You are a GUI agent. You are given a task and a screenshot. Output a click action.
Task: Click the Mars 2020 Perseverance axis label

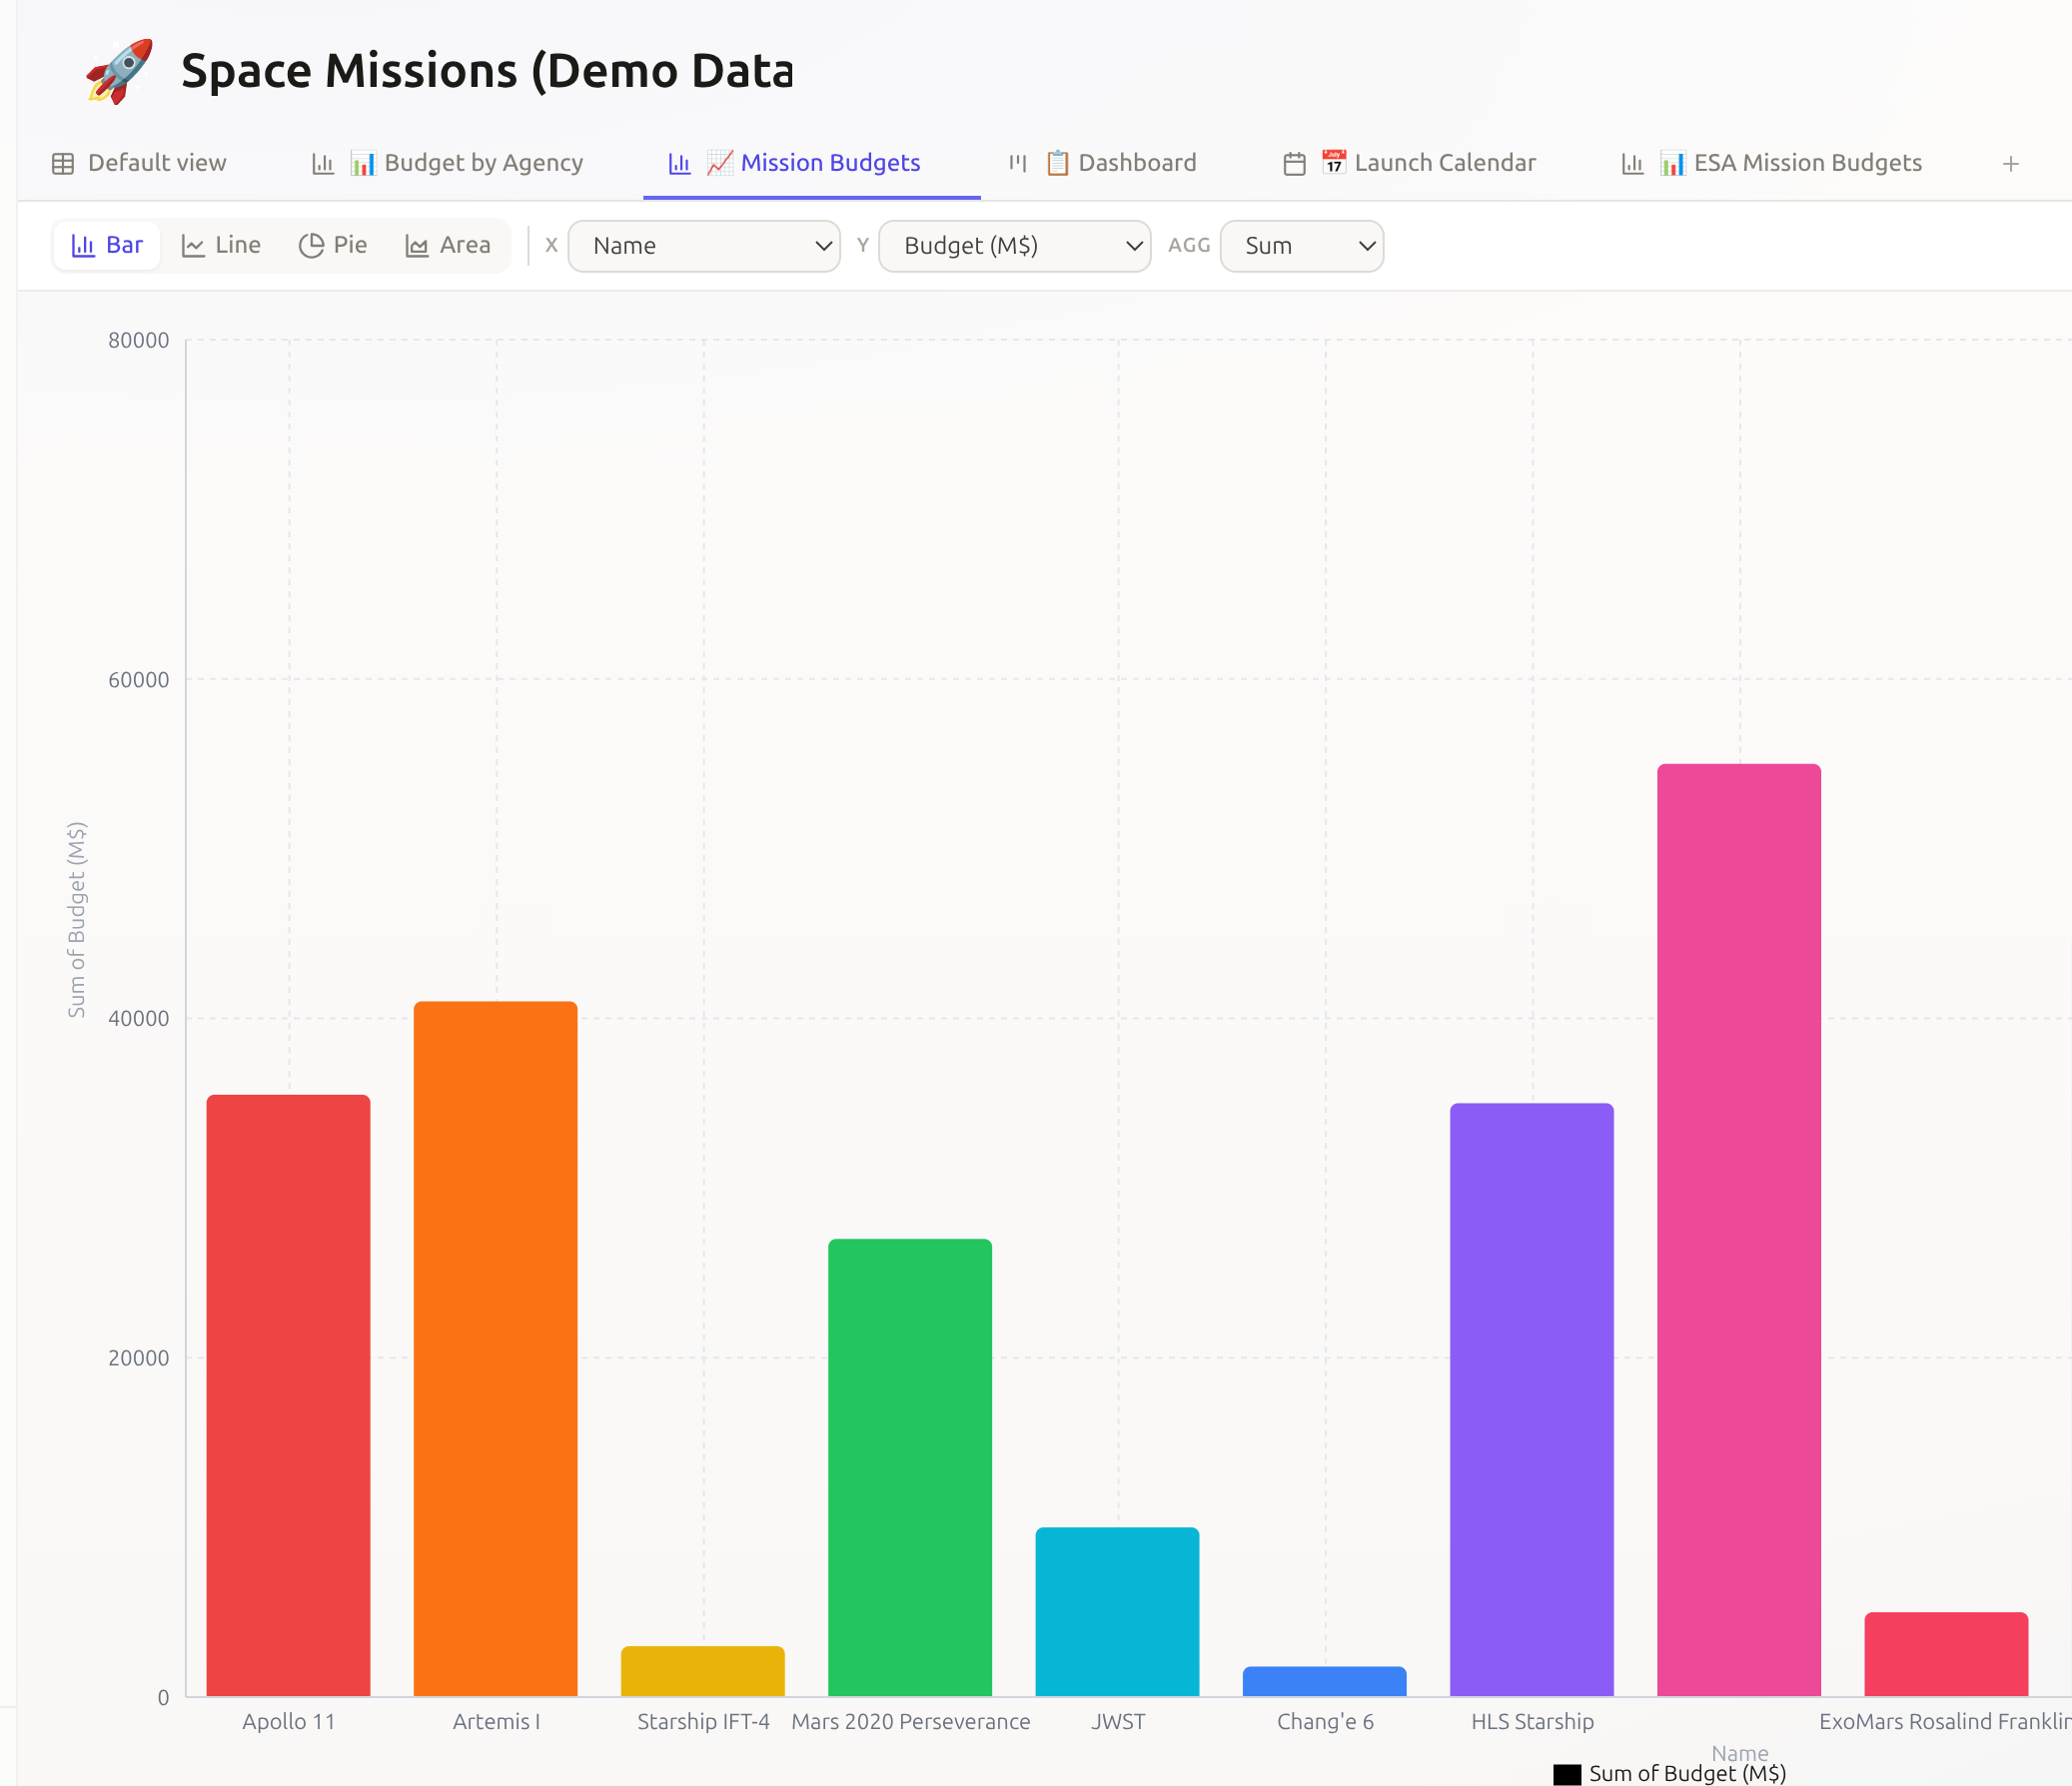click(x=911, y=1722)
